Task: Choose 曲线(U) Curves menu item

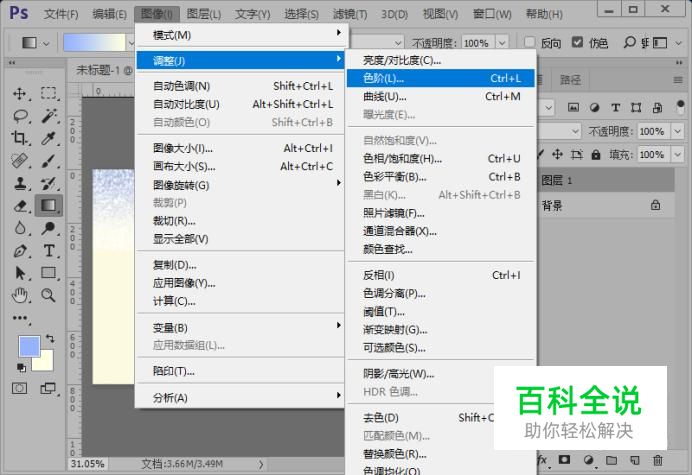Action: click(440, 96)
